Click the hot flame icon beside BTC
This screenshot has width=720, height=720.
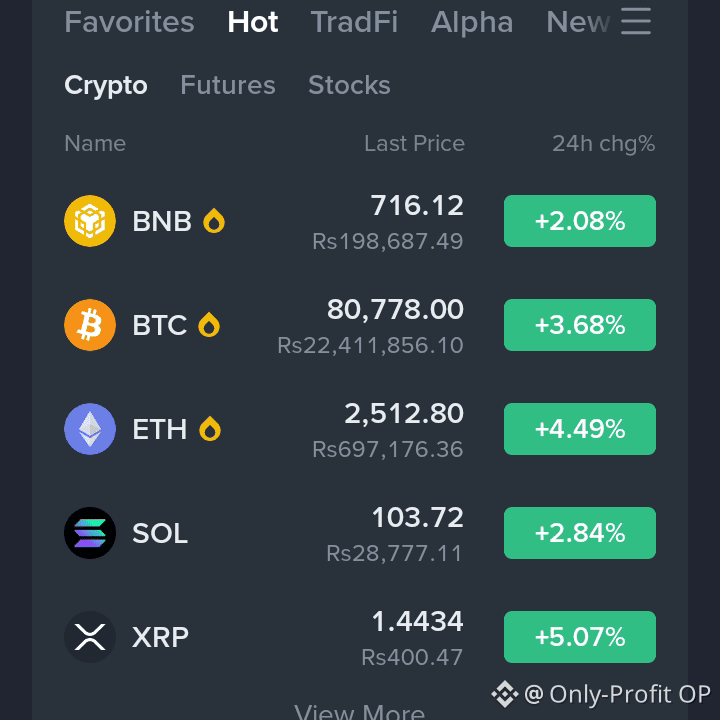pos(209,325)
